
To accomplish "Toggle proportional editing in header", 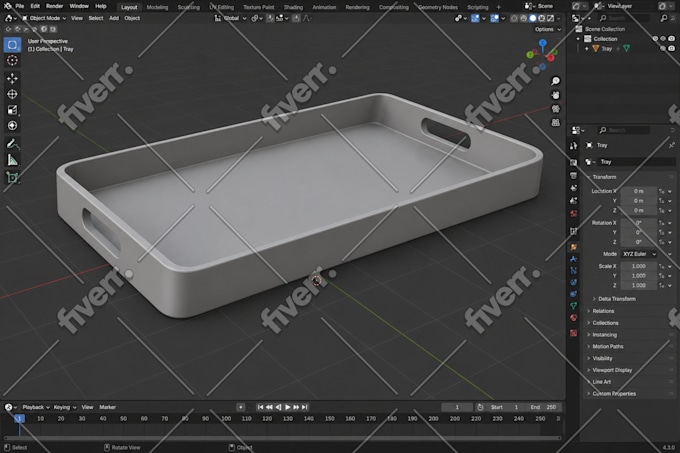I will point(296,18).
